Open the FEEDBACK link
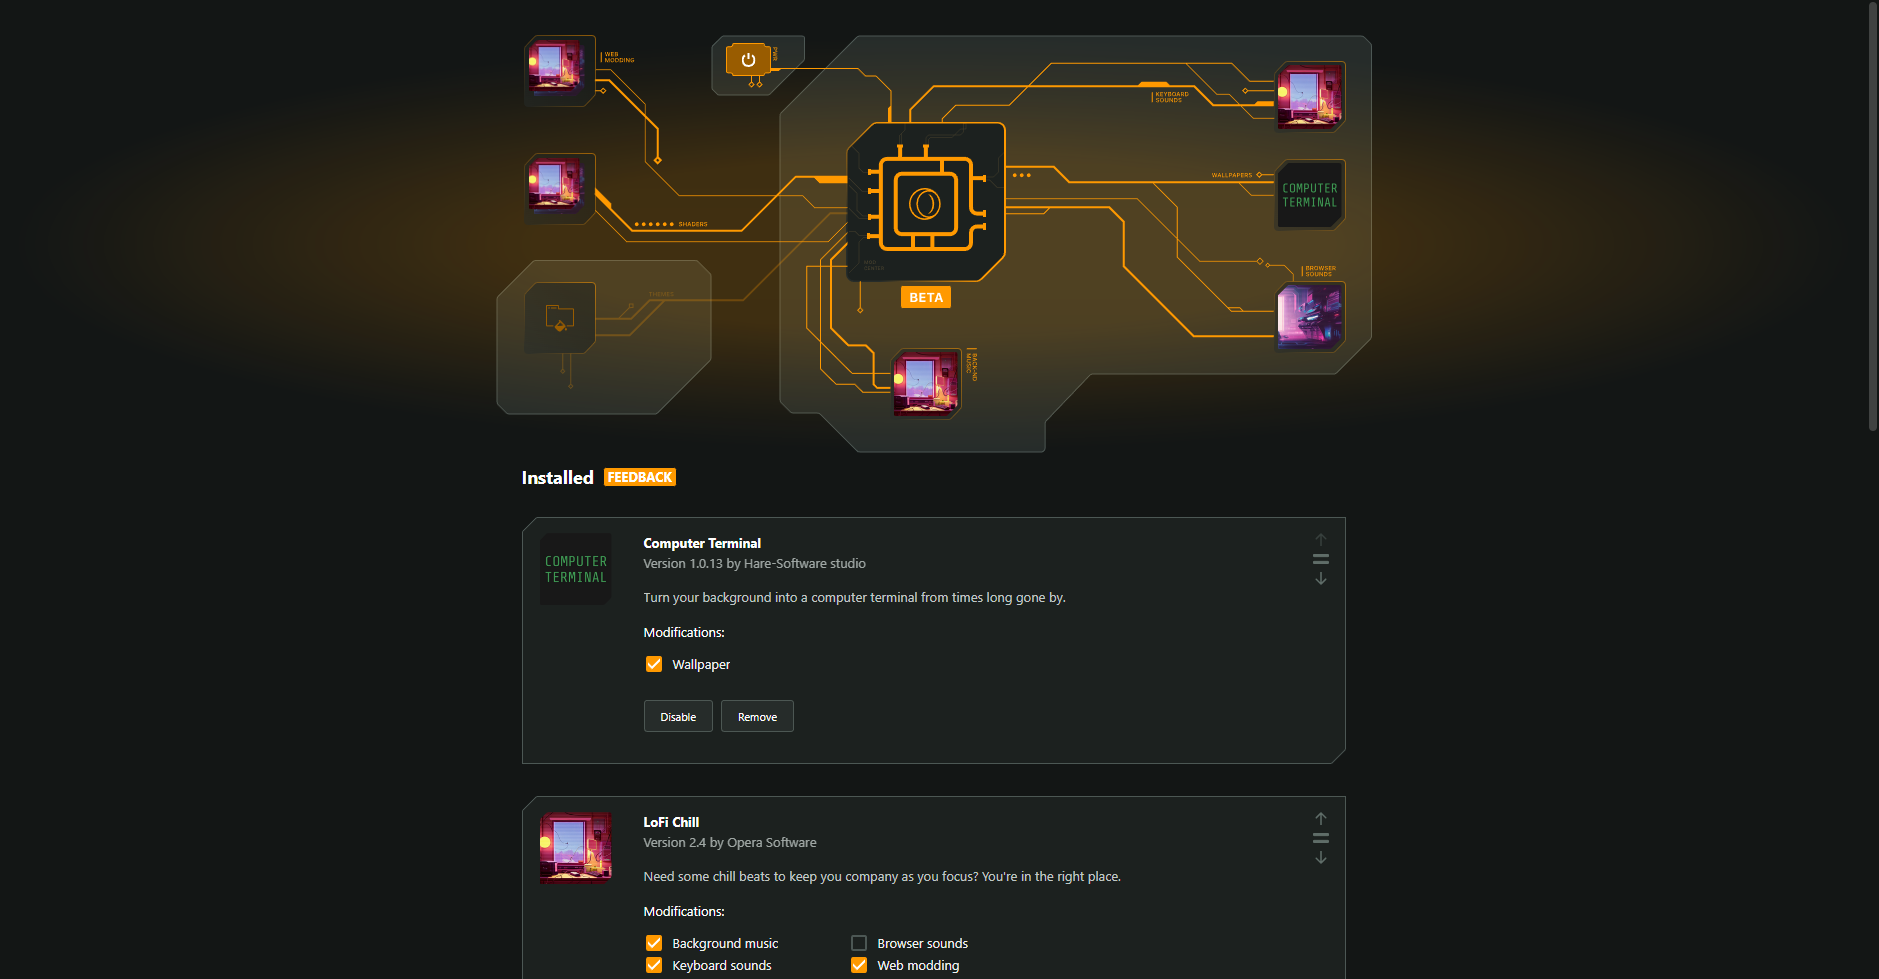This screenshot has height=979, width=1879. tap(640, 477)
